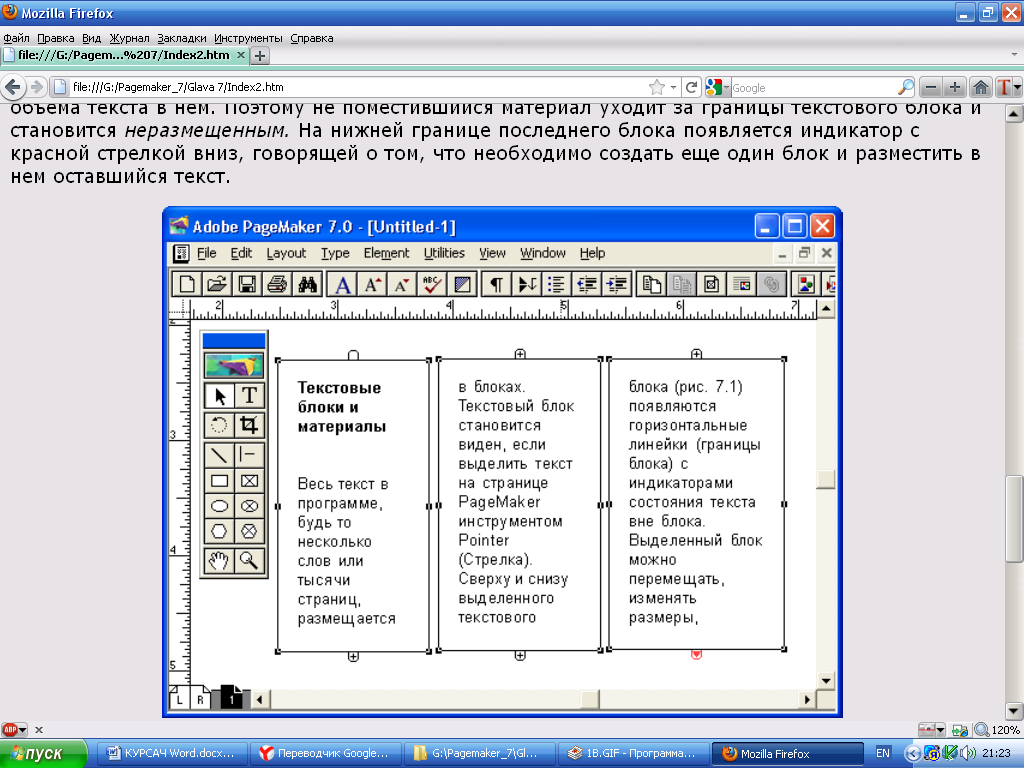
Task: Go back with Firefox back arrow
Action: (12, 87)
